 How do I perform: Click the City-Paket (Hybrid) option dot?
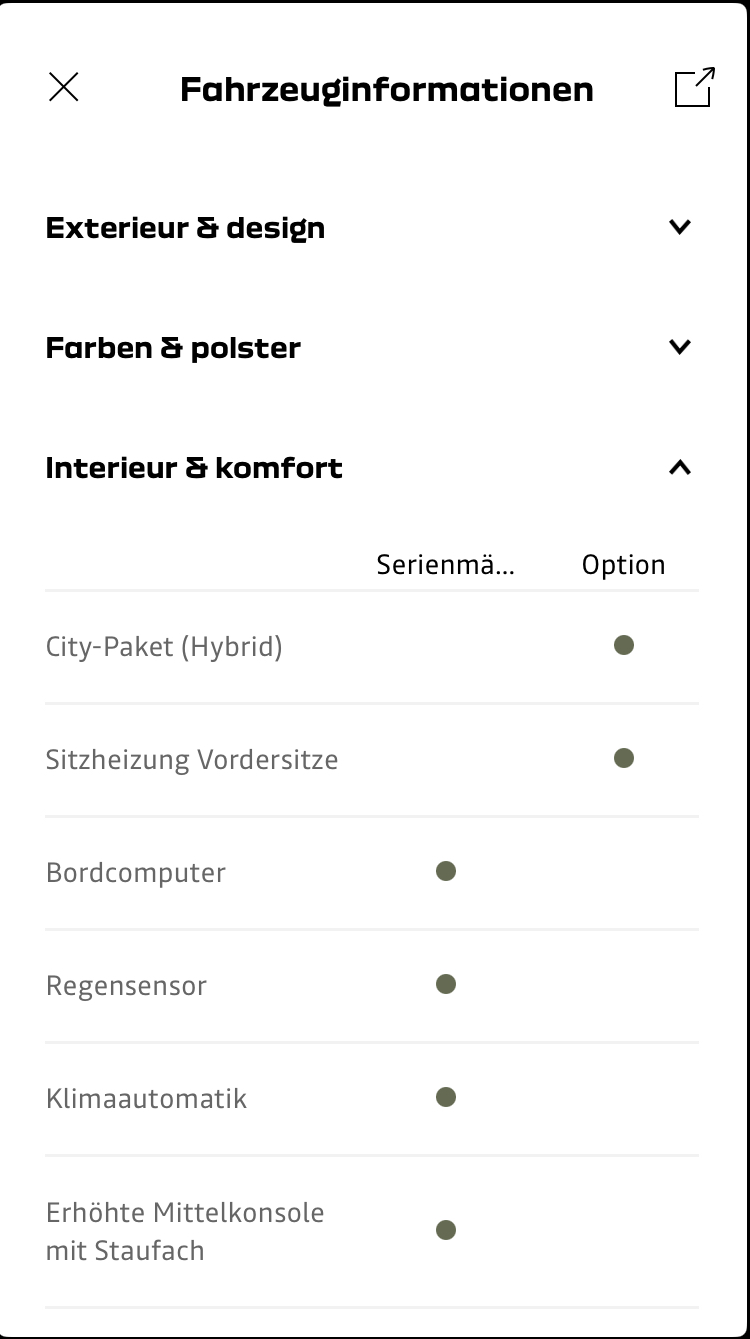click(x=624, y=646)
